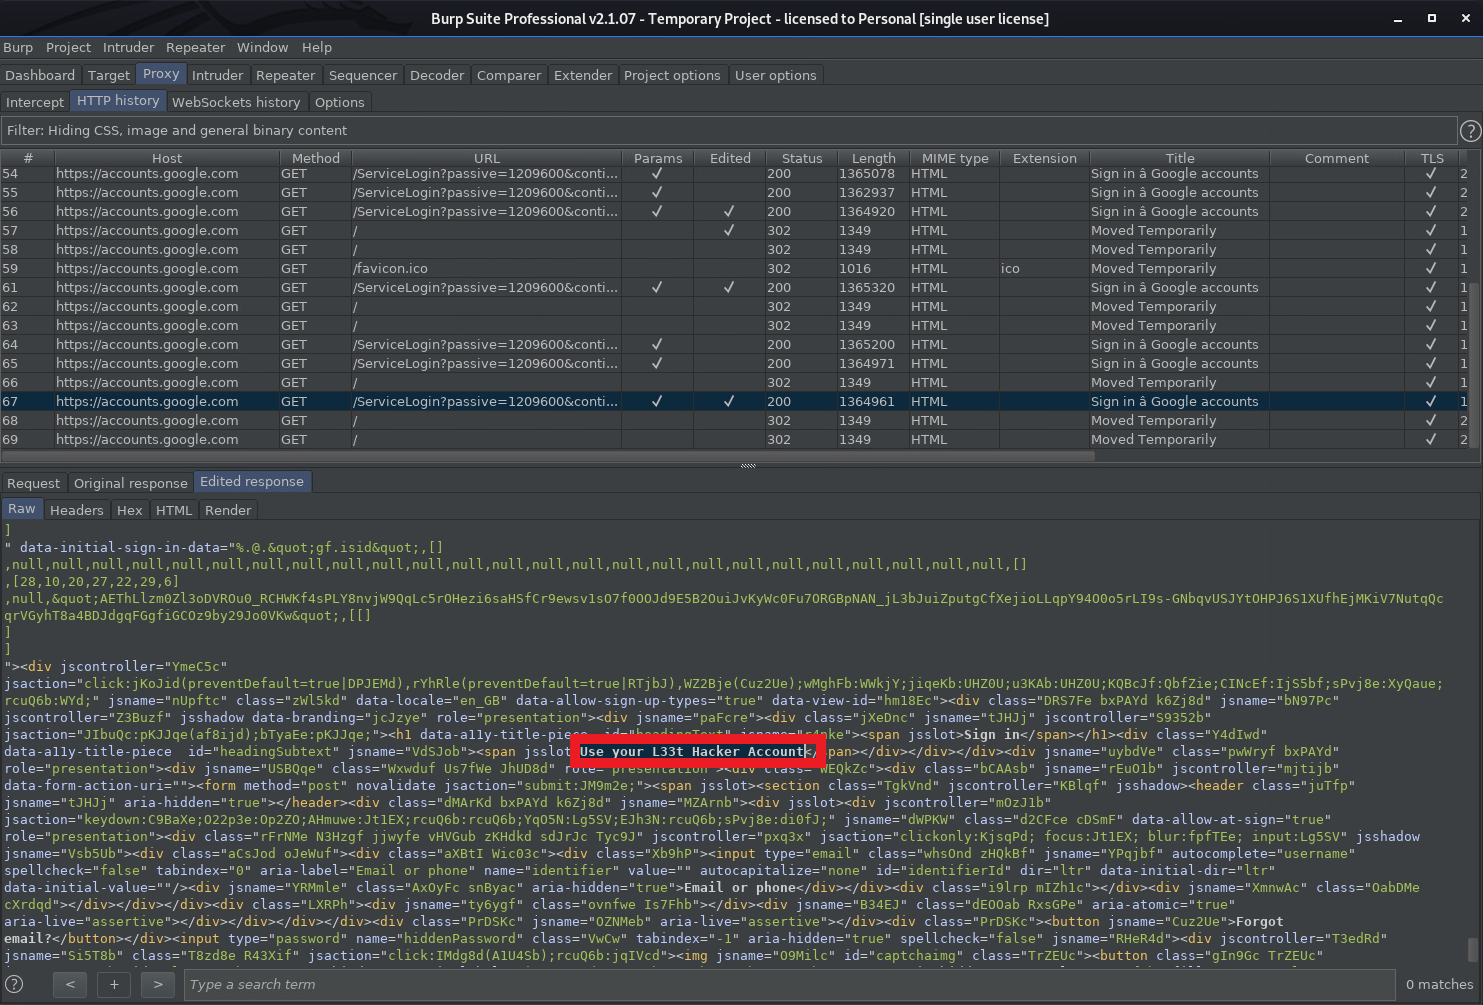Open the help icon beside the filter bar
This screenshot has height=1005, width=1483.
[1470, 131]
